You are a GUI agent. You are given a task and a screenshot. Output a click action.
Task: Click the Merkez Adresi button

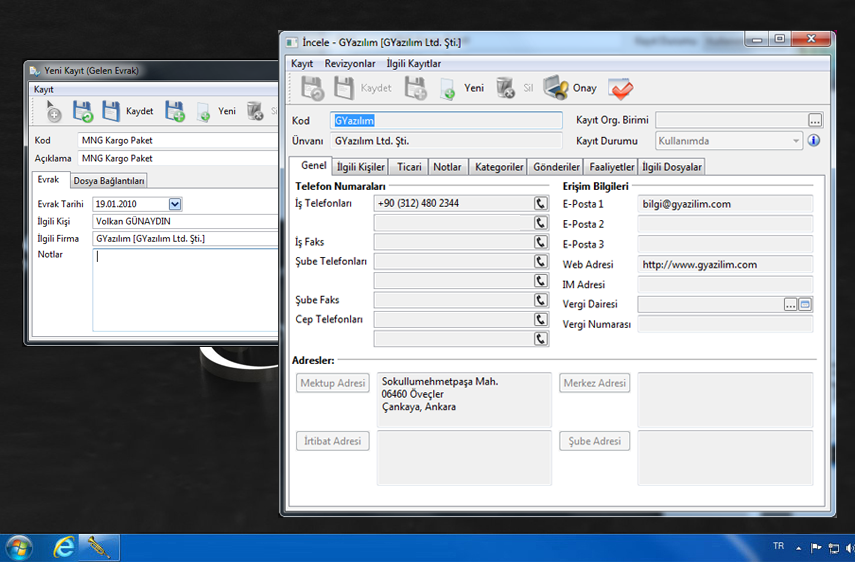tap(594, 383)
